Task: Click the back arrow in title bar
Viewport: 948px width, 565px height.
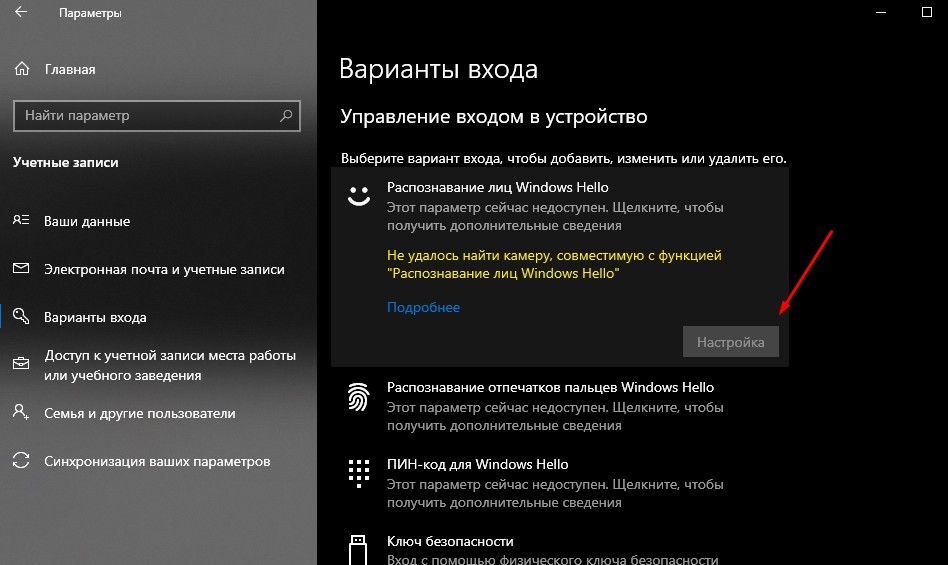Action: tap(21, 14)
